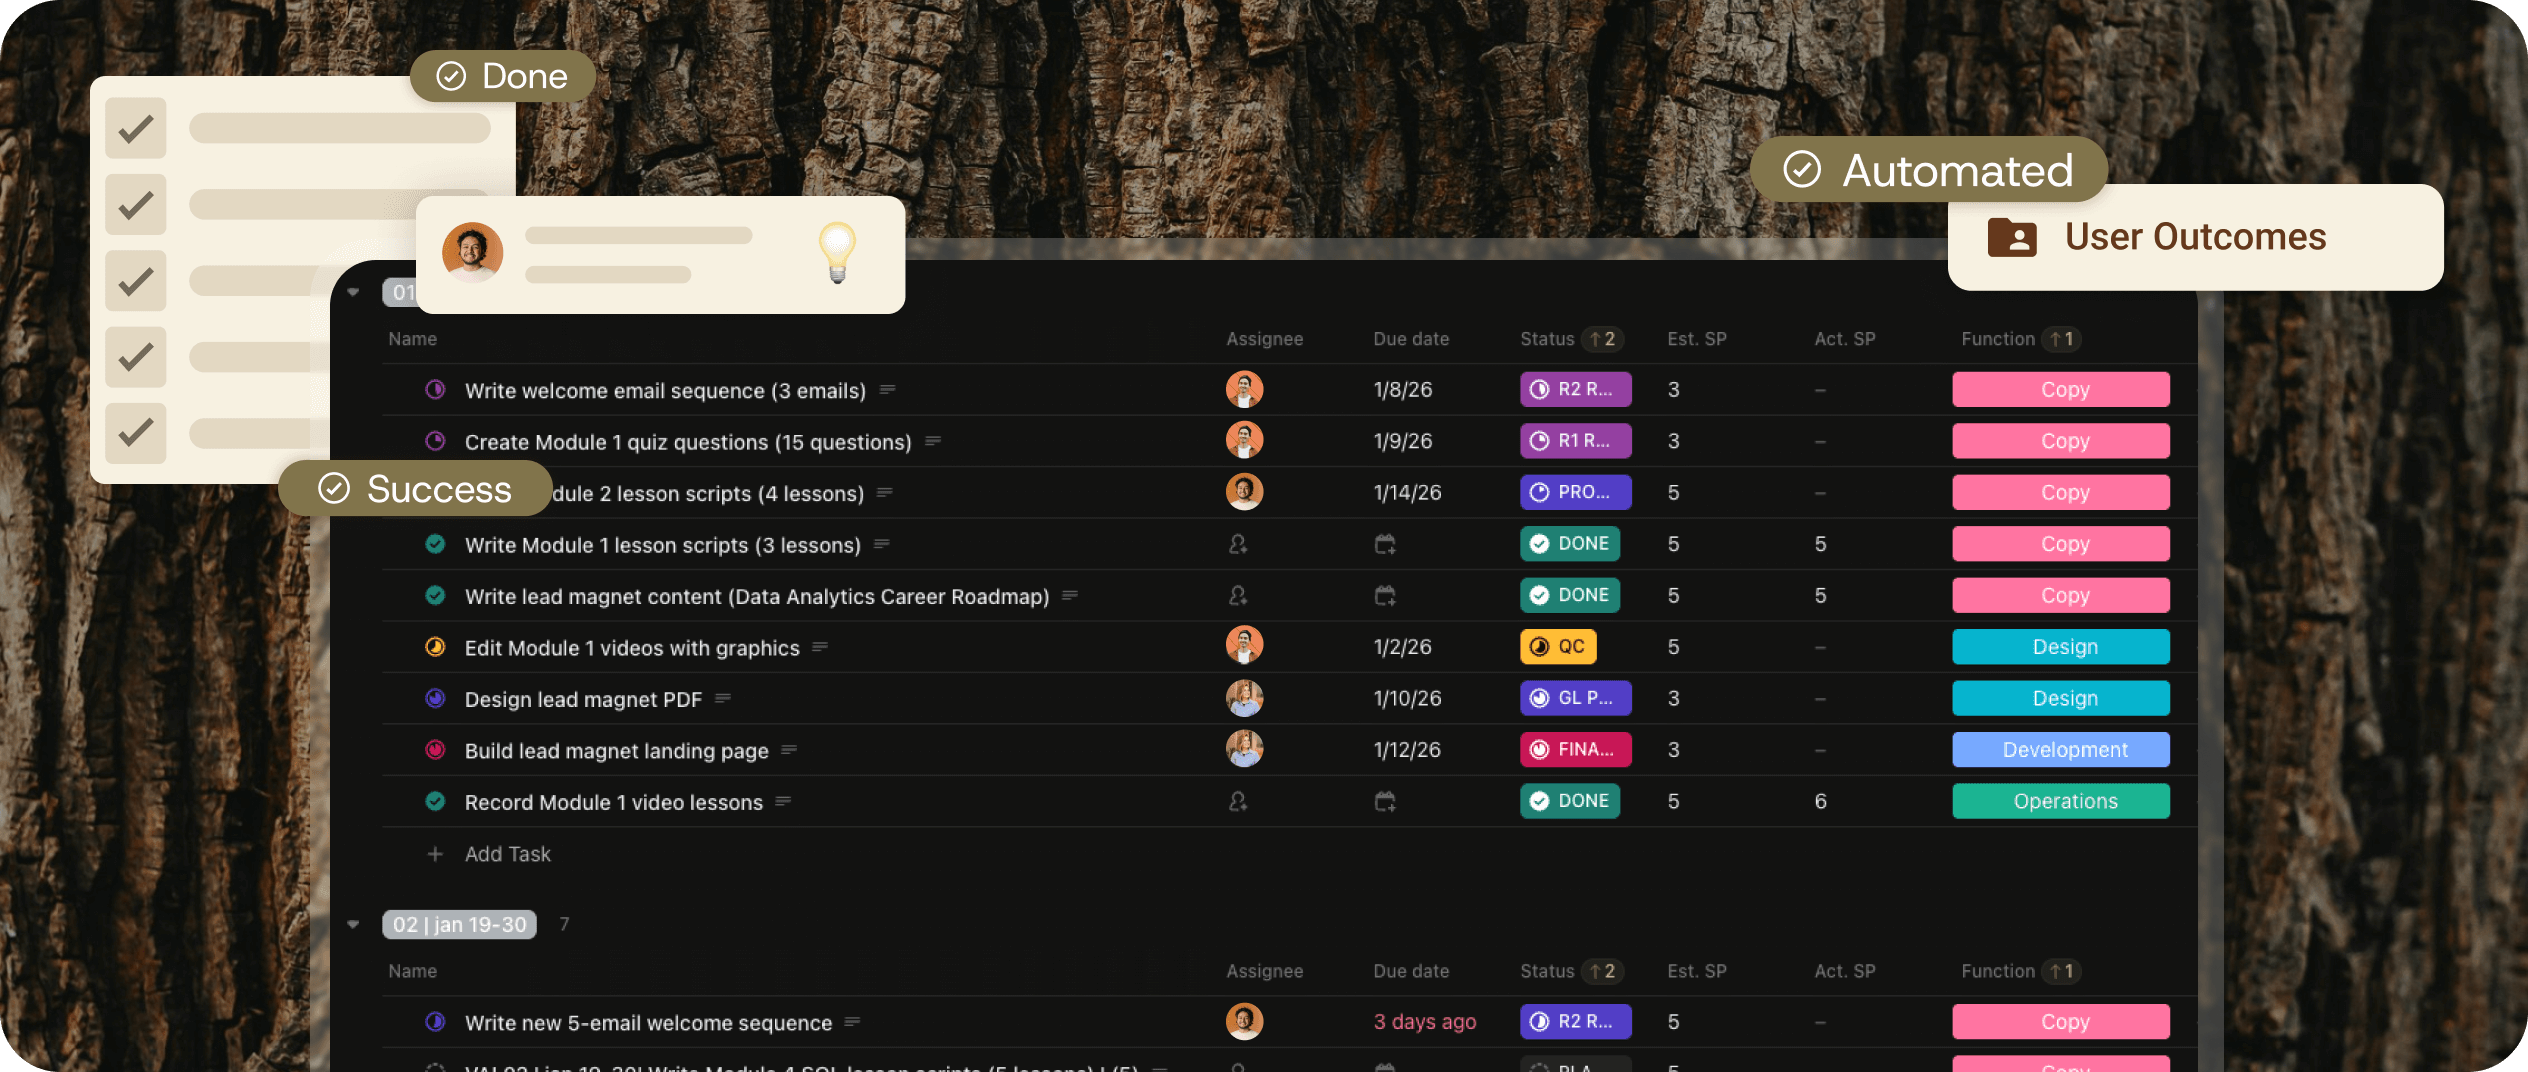
Task: Open R1 R... status dropdown
Action: point(1576,441)
